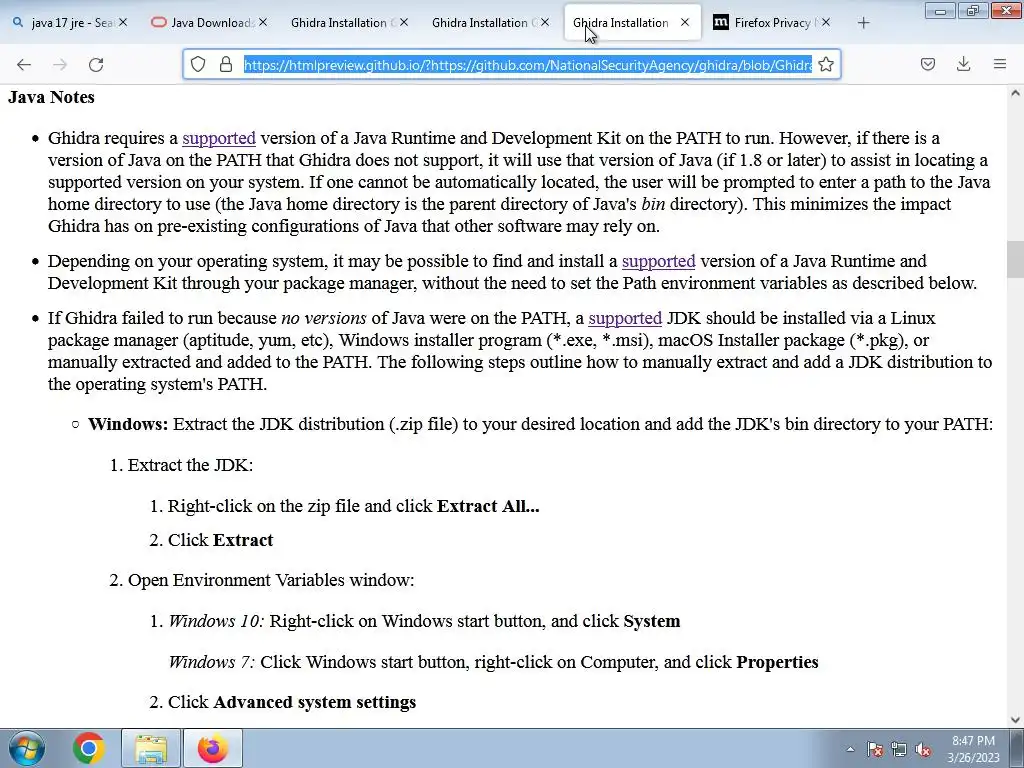Click the 'Extract the JDK:' step
1024x768 pixels.
pyautogui.click(x=190, y=465)
